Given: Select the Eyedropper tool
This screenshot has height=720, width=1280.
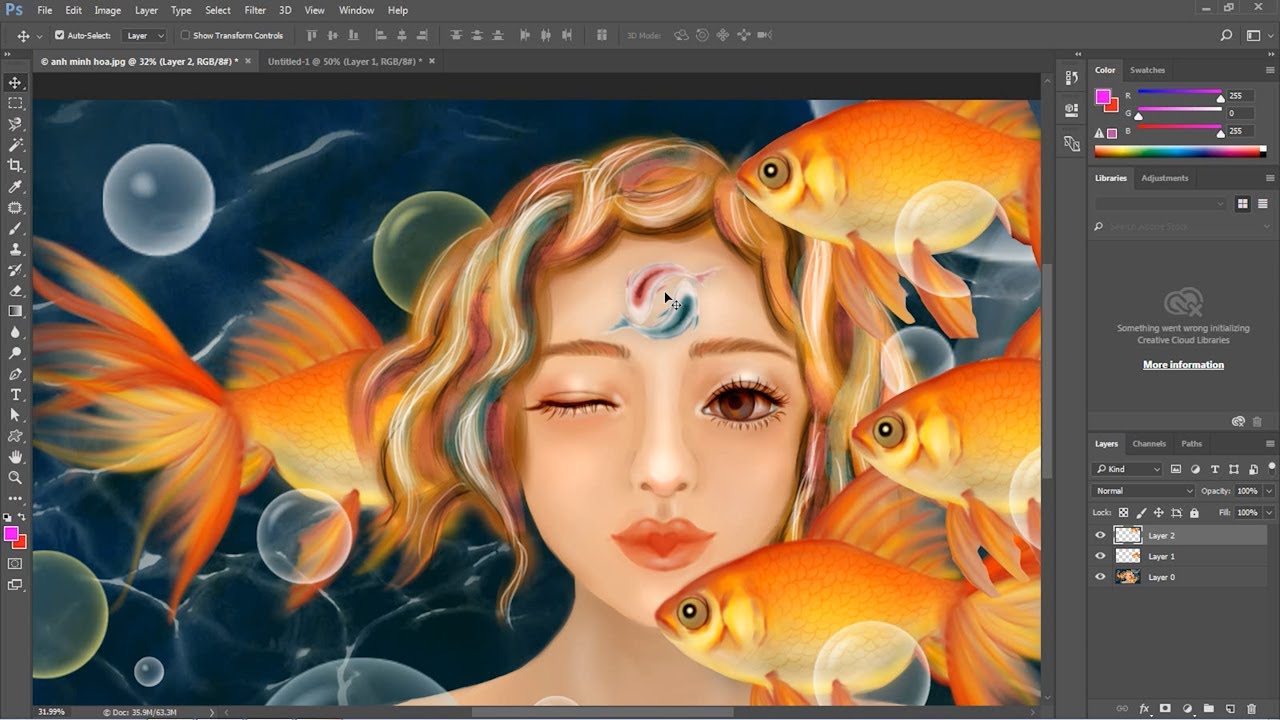Looking at the screenshot, I should (x=15, y=187).
